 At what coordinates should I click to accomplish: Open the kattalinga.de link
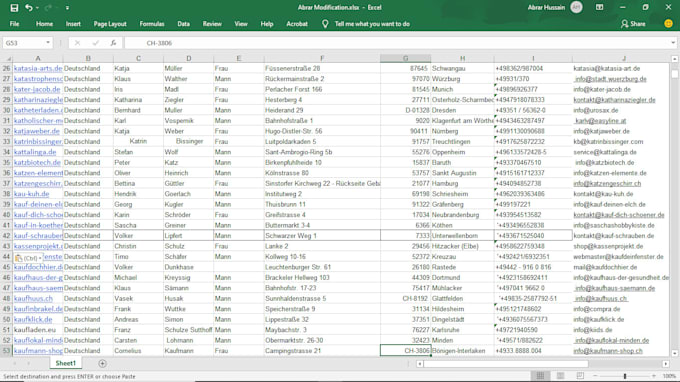[35, 152]
